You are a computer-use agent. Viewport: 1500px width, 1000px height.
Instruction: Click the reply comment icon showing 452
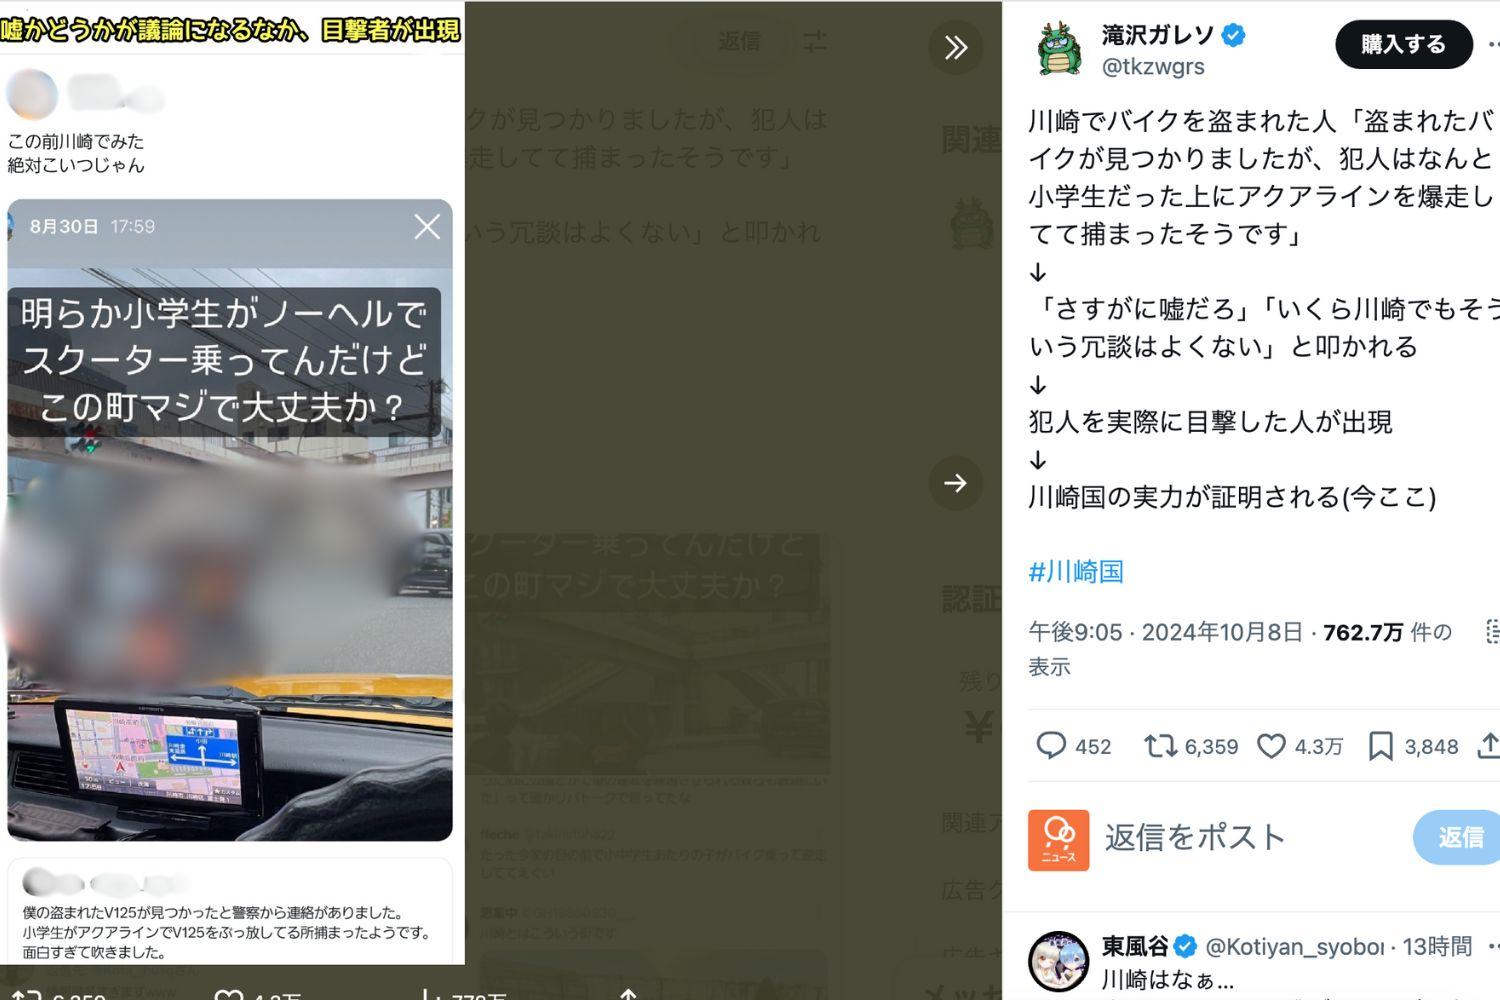[x=1051, y=746]
